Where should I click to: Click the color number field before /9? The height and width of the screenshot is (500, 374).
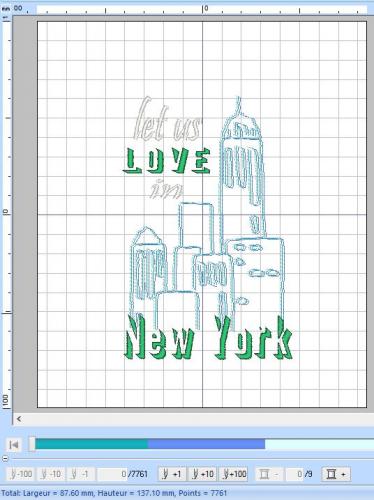click(x=295, y=474)
